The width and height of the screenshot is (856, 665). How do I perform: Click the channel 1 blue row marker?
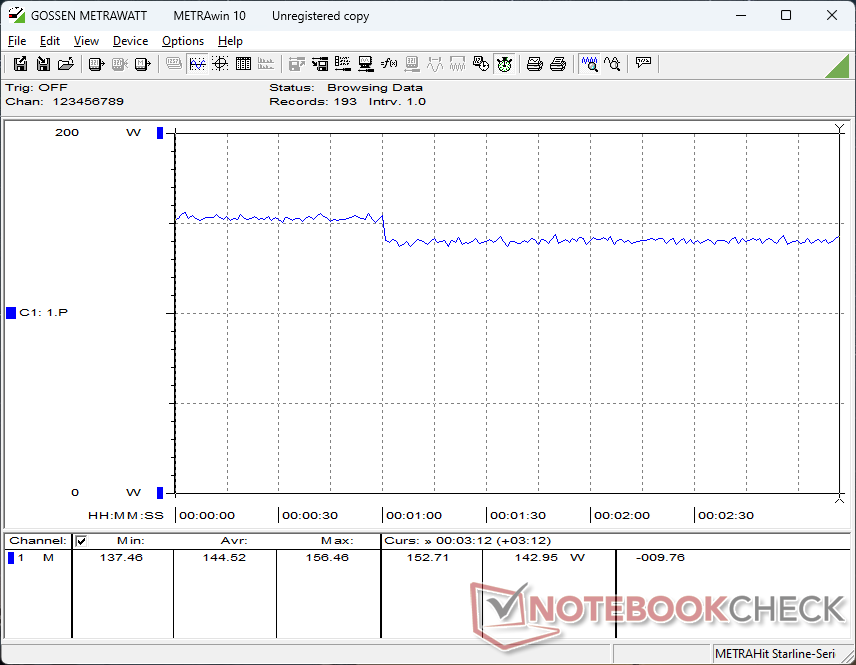pyautogui.click(x=11, y=557)
